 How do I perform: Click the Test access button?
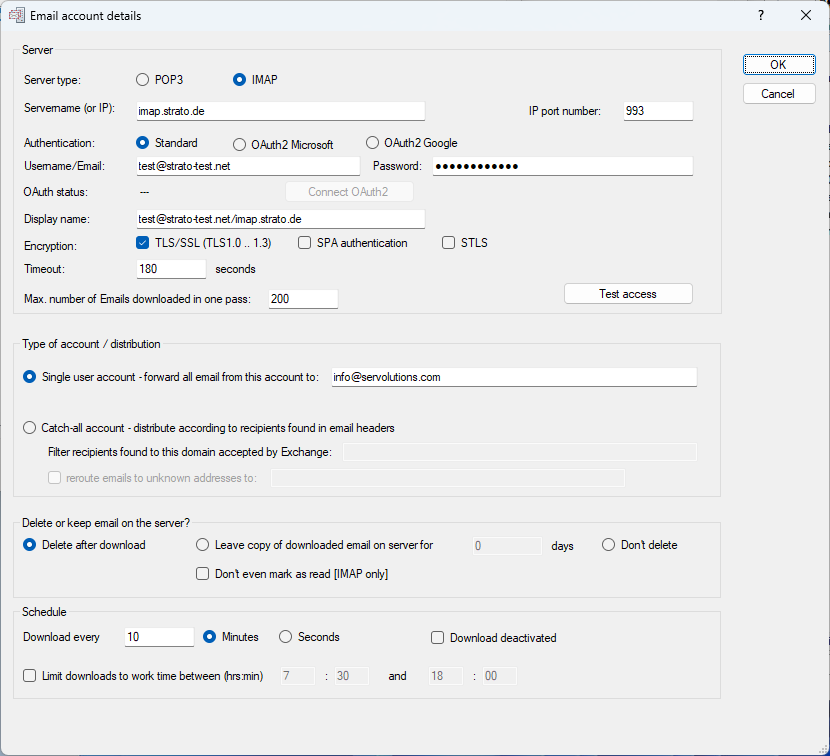pos(628,294)
